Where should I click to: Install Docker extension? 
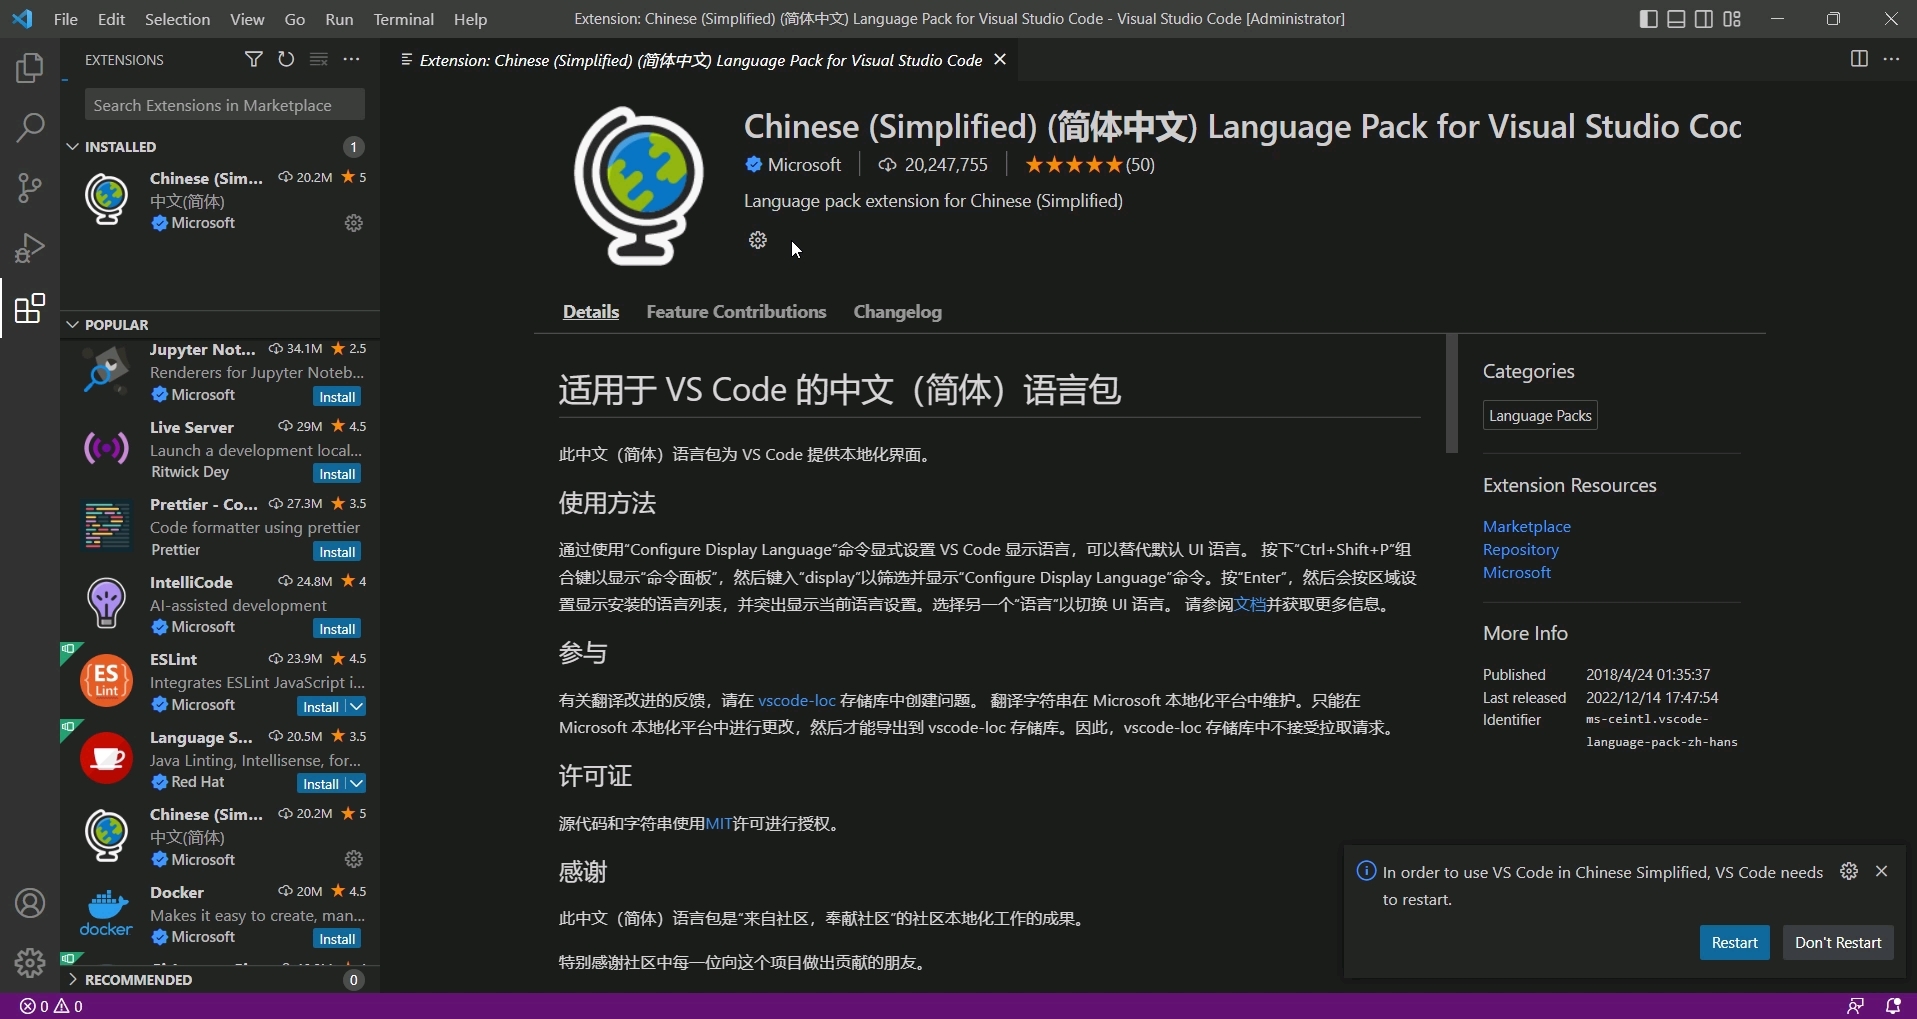point(337,938)
